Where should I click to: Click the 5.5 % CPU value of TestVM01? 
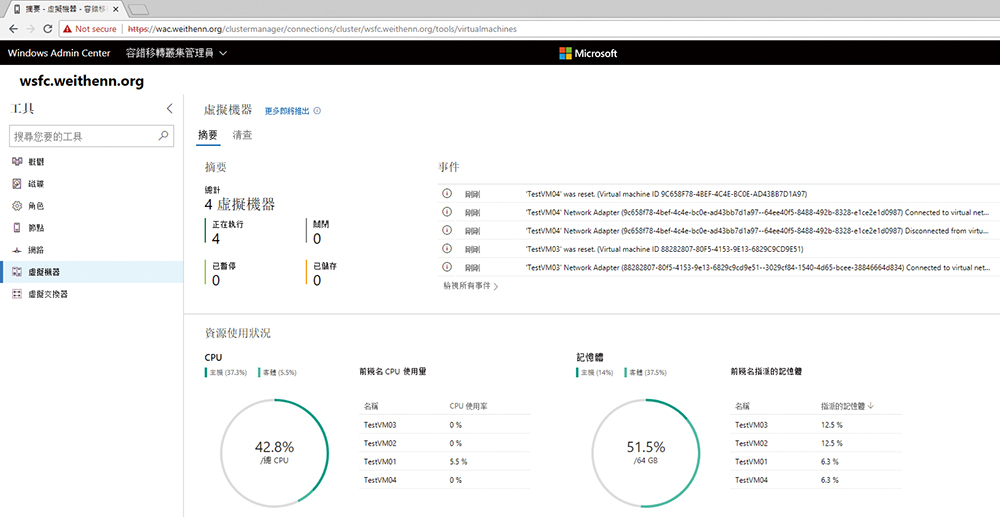coord(458,462)
